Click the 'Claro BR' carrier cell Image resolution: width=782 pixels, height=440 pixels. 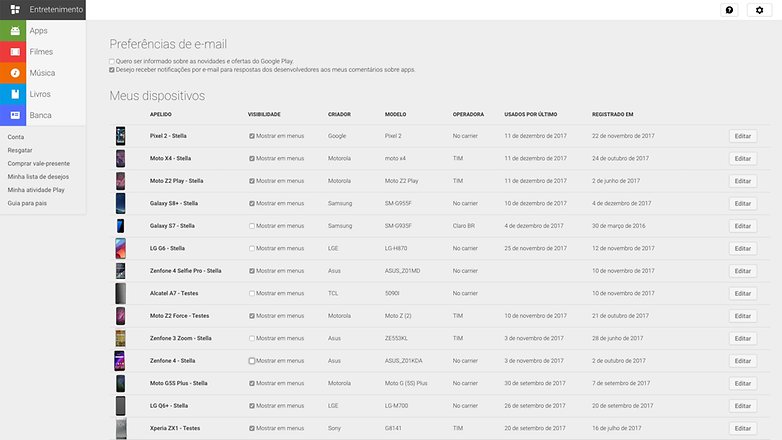(464, 226)
